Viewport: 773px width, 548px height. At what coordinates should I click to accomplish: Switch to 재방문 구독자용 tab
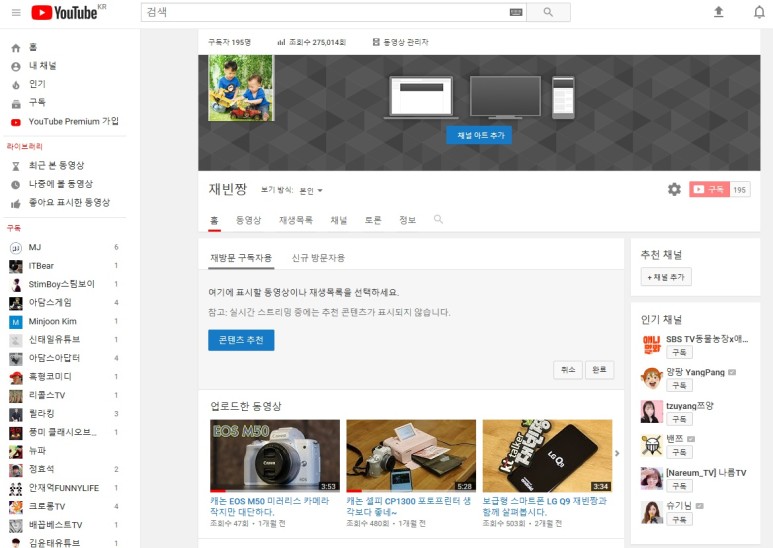(241, 258)
